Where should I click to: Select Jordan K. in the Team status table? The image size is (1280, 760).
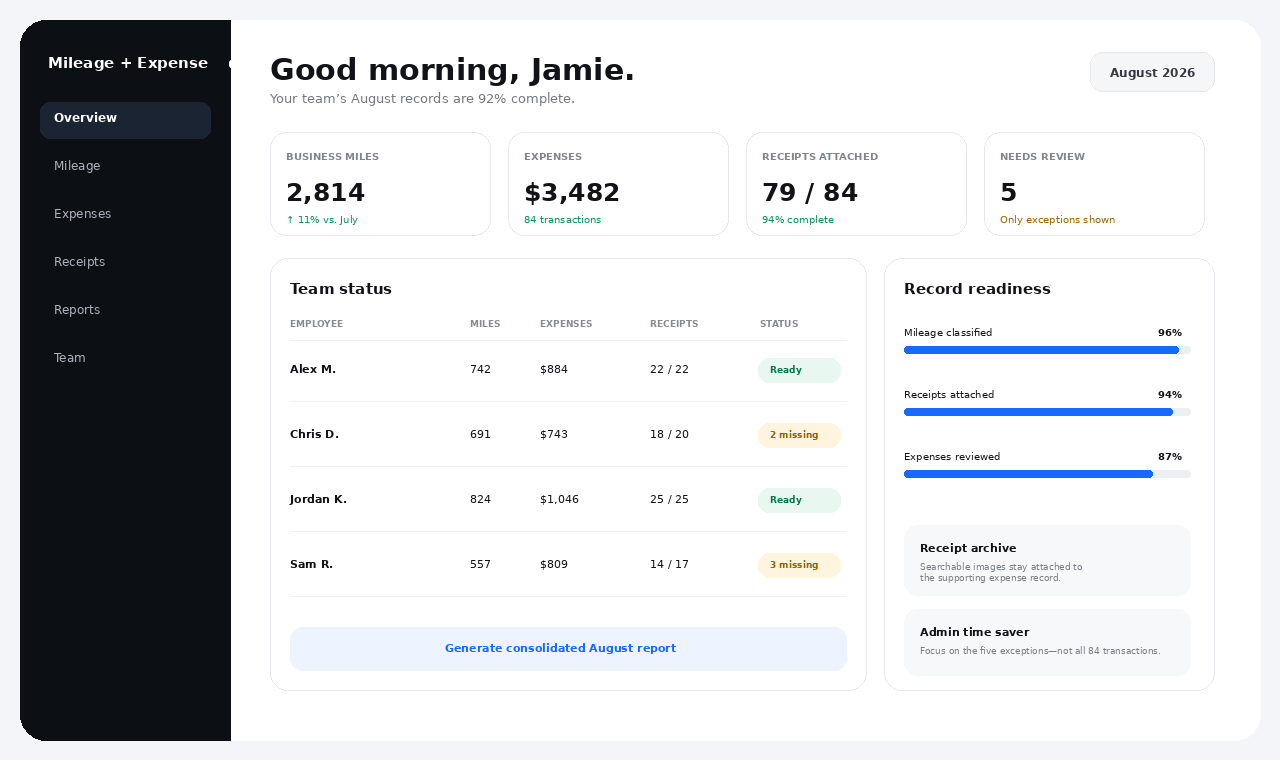pos(318,500)
